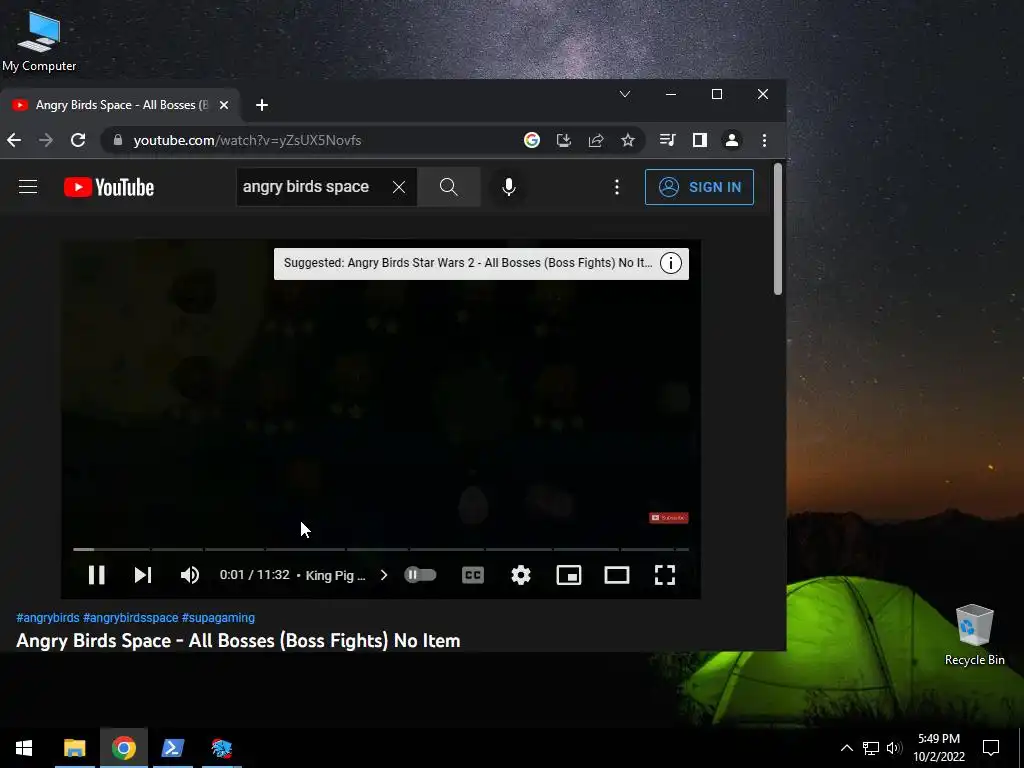Image resolution: width=1024 pixels, height=768 pixels.
Task: Bookmark this tab with the star
Action: tap(628, 140)
